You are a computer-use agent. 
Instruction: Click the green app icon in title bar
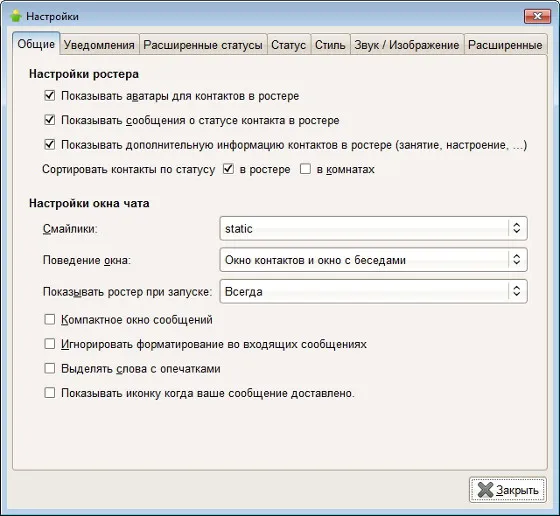16,16
